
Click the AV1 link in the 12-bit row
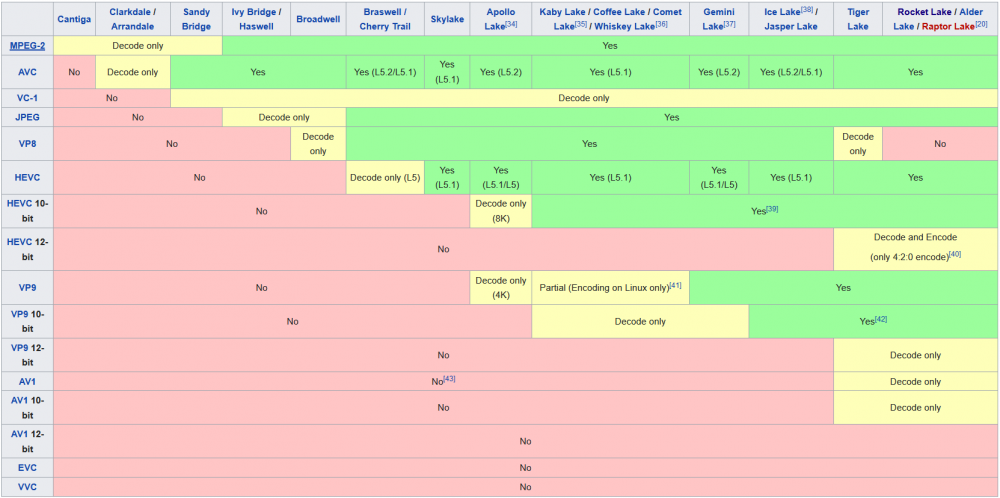(x=20, y=434)
